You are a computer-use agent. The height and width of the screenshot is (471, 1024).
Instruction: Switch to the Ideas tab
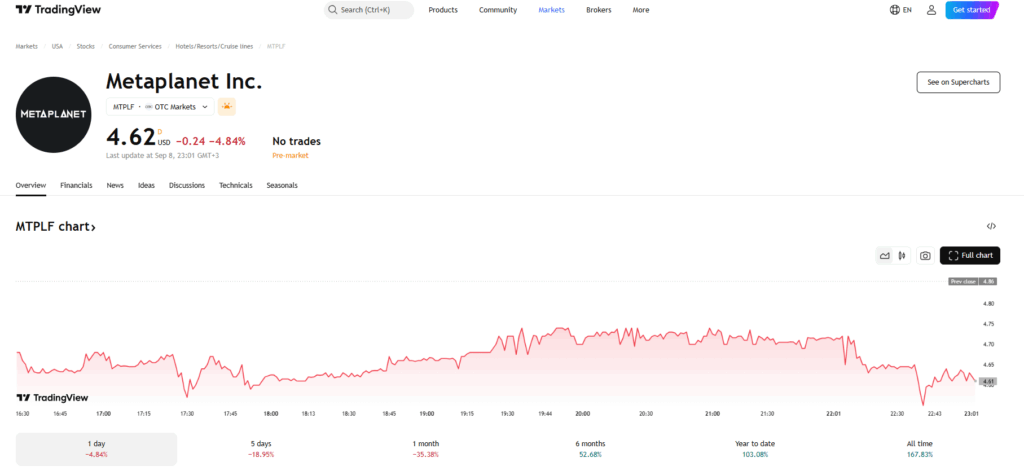pyautogui.click(x=146, y=186)
